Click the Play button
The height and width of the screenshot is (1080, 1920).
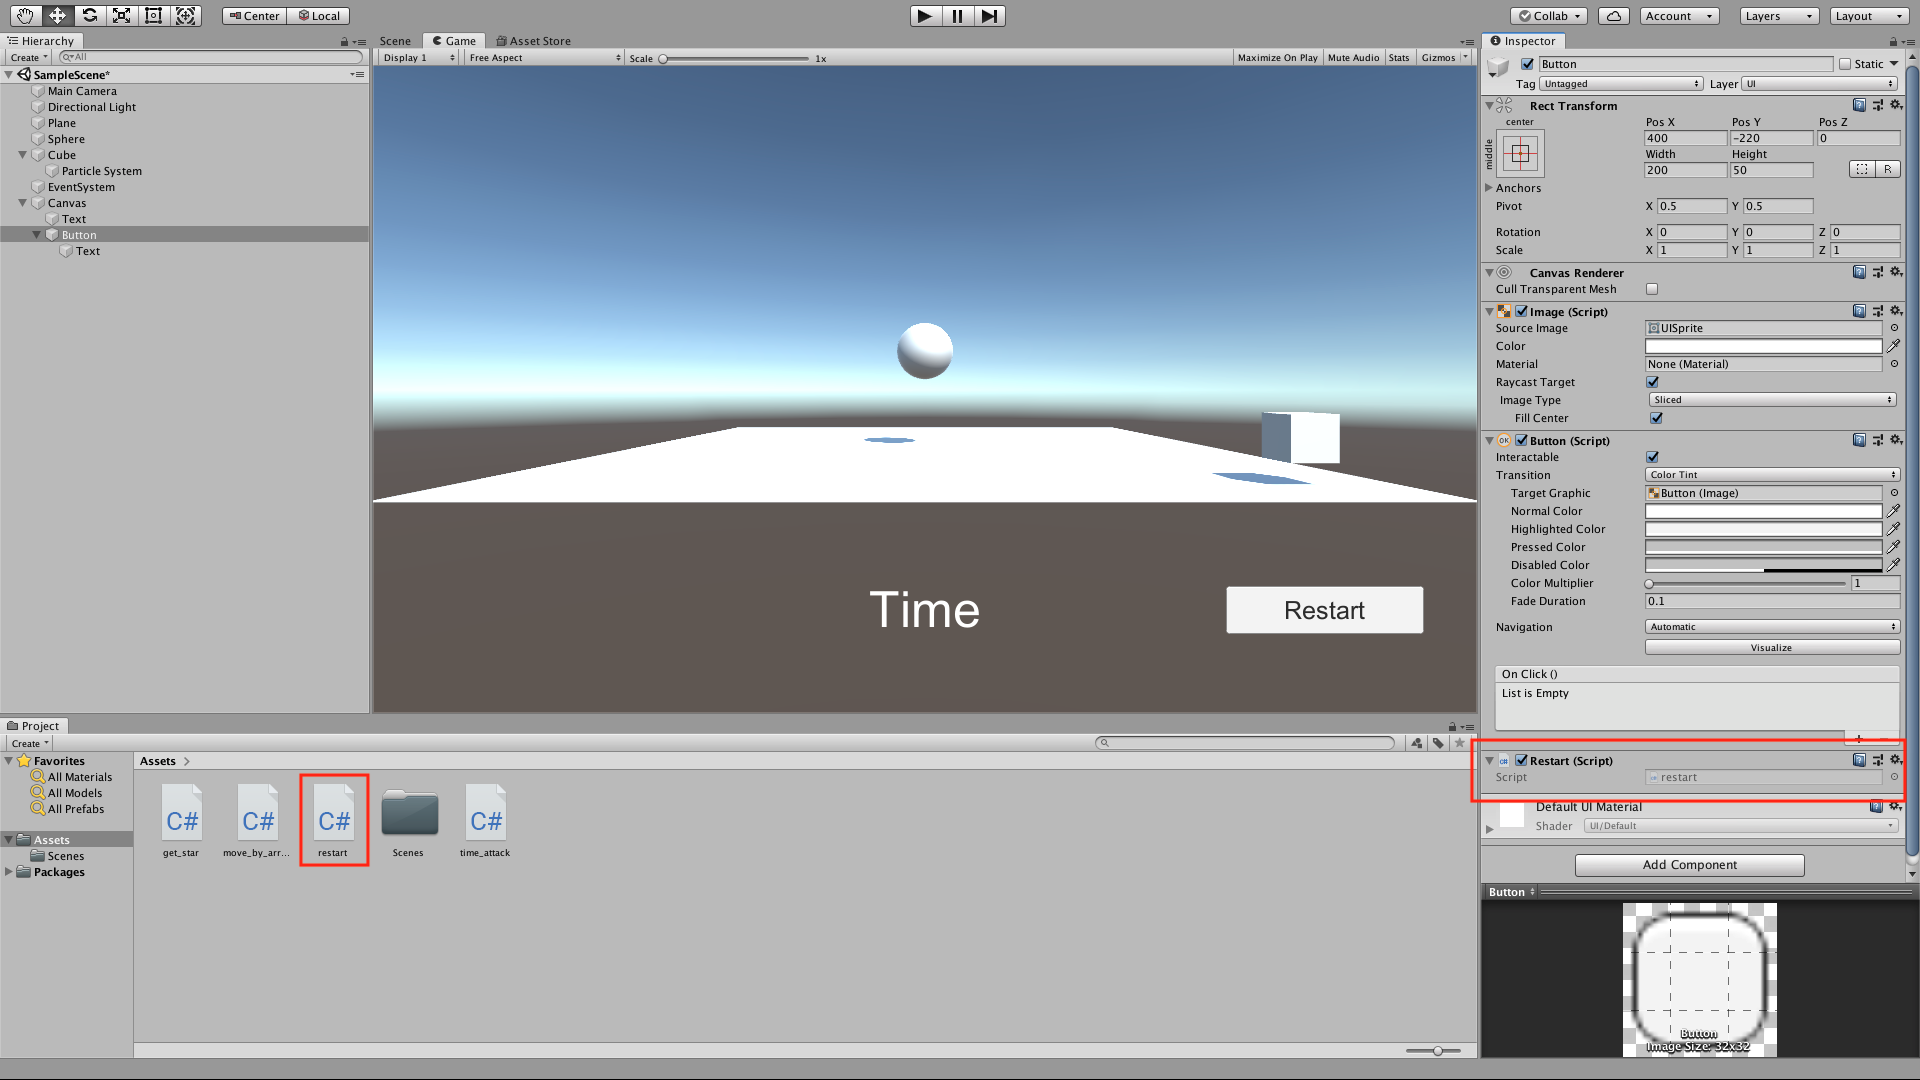(x=925, y=15)
